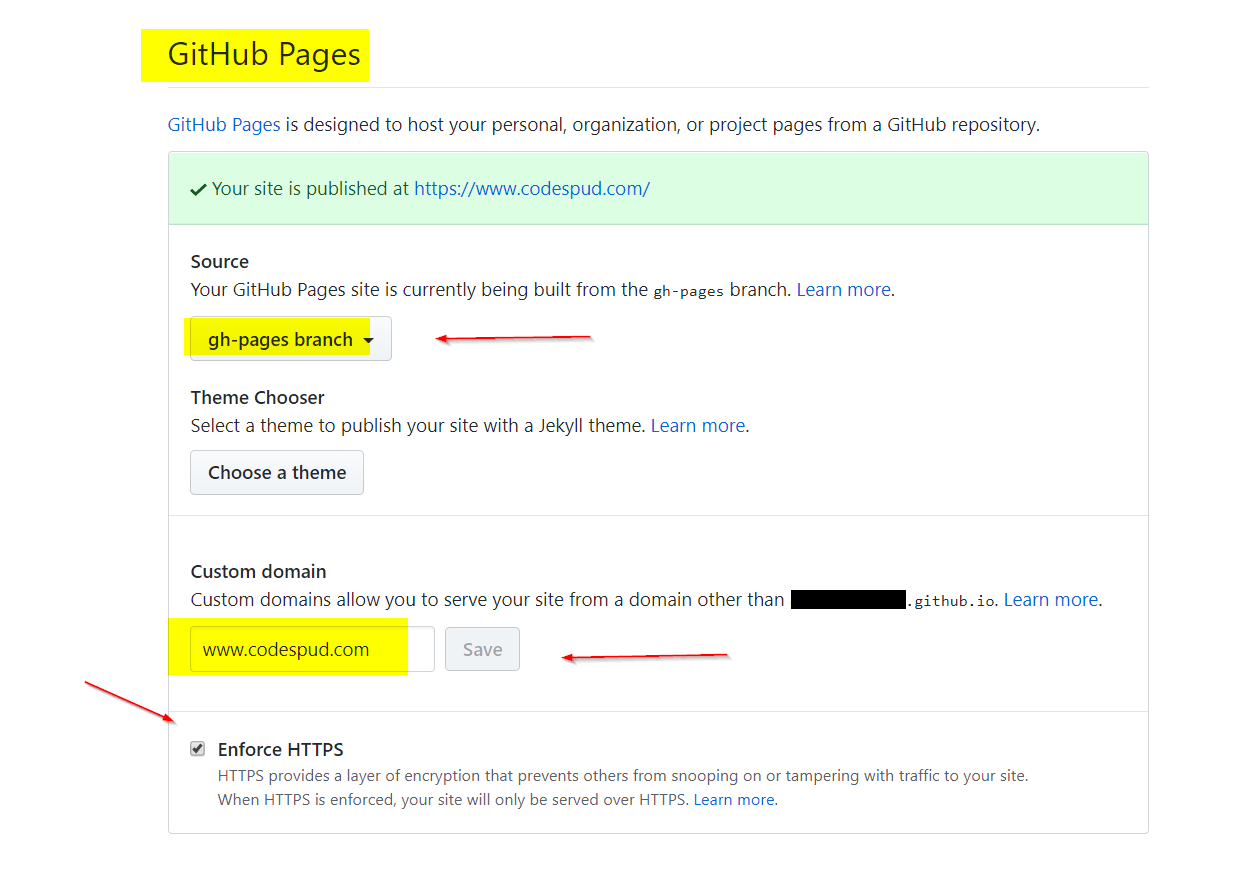
Task: Click the Custom domain section heading
Action: 259,572
